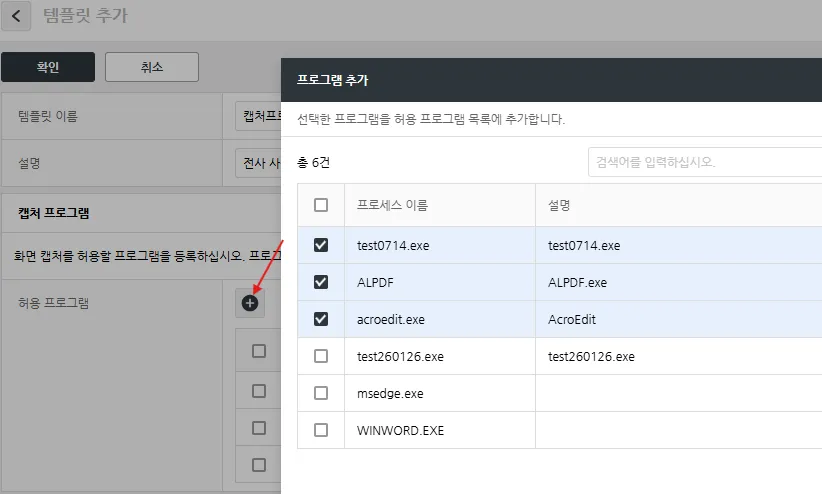Add program with the plus icon

coord(250,303)
